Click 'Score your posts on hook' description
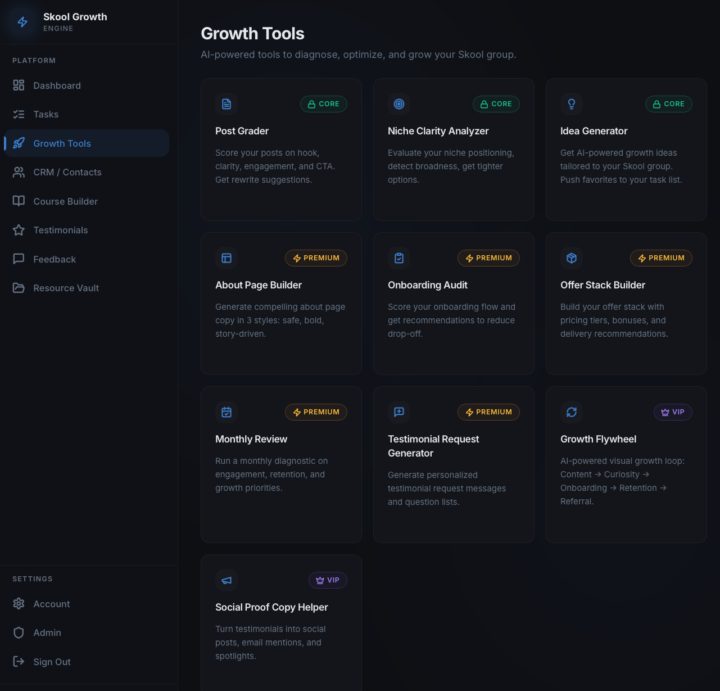This screenshot has height=691, width=720. point(275,166)
